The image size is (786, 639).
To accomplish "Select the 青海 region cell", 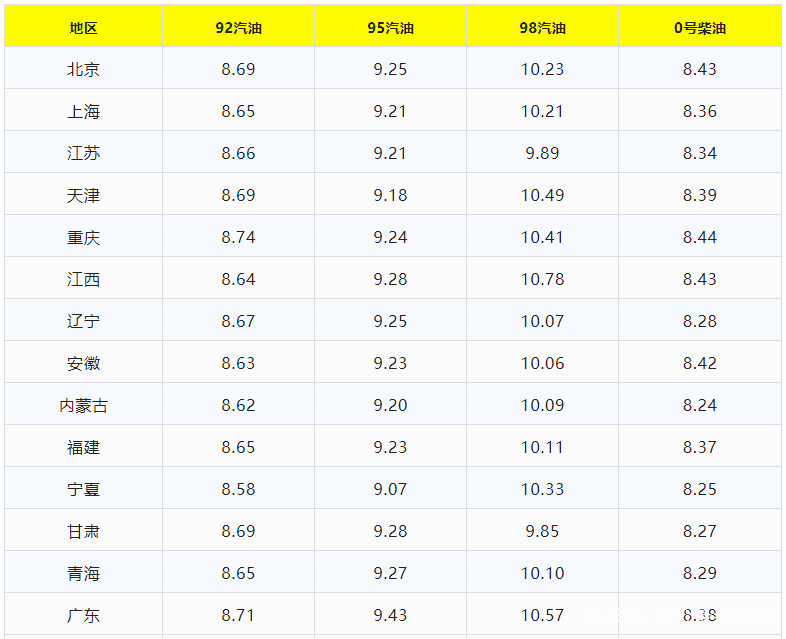I will [x=83, y=573].
